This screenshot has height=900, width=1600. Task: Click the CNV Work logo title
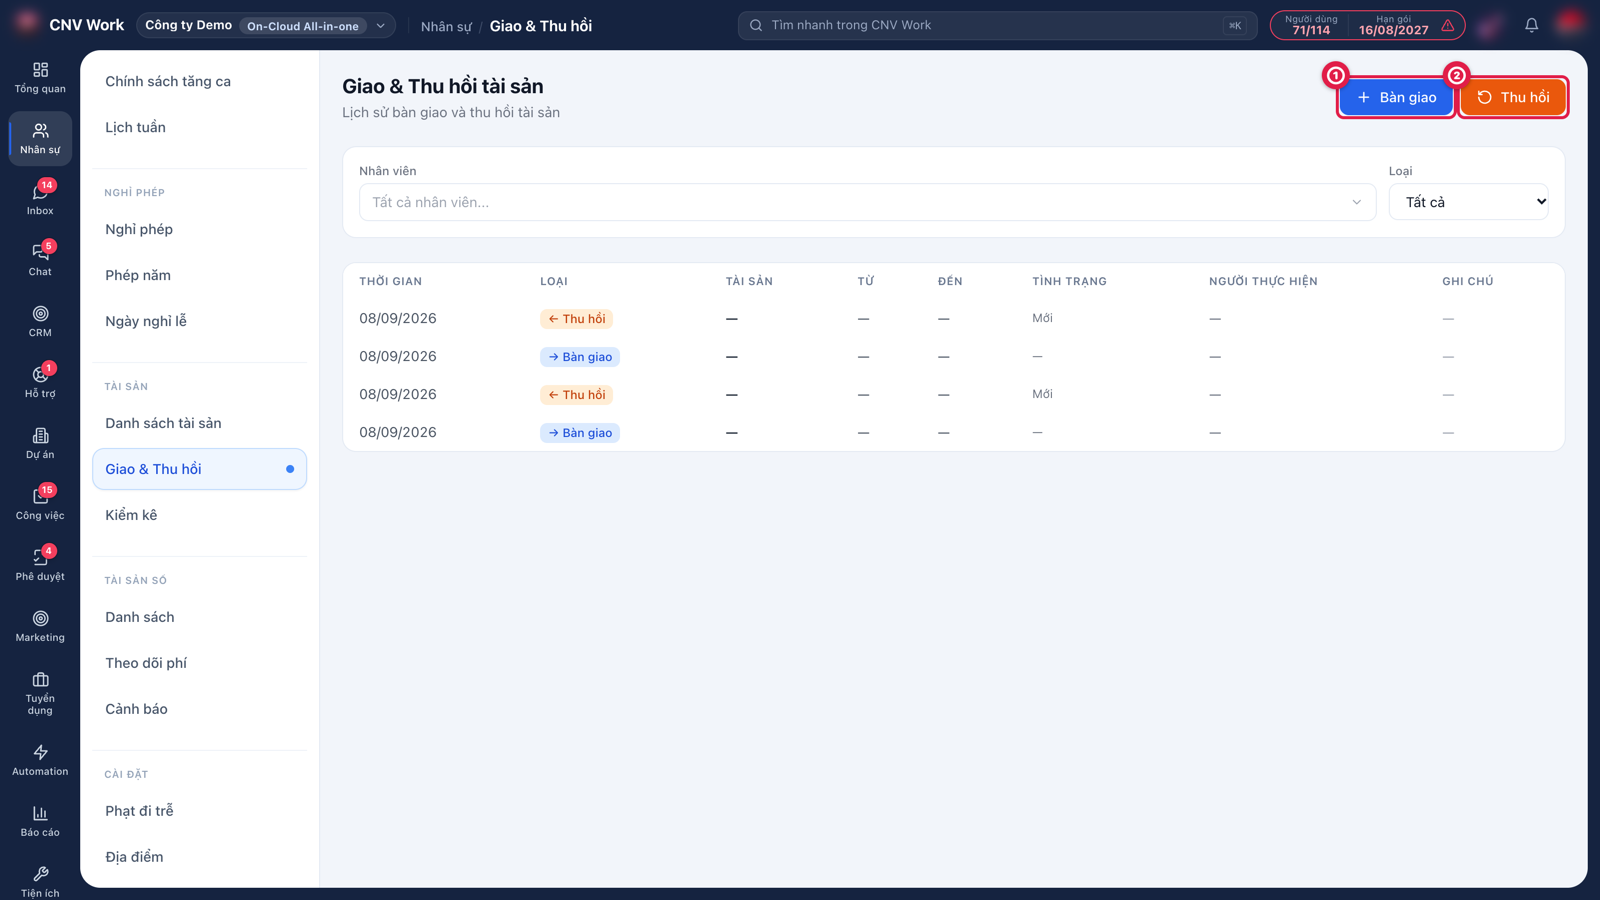[87, 25]
